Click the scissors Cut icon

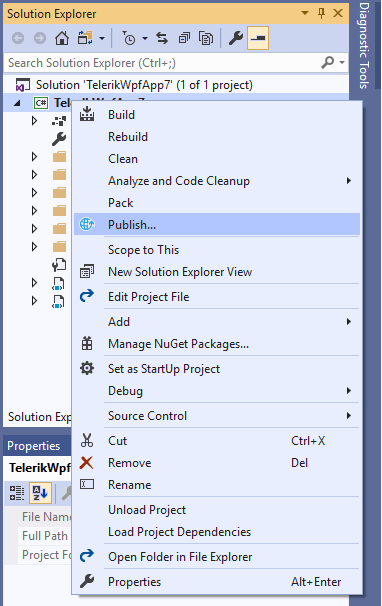pyautogui.click(x=87, y=441)
